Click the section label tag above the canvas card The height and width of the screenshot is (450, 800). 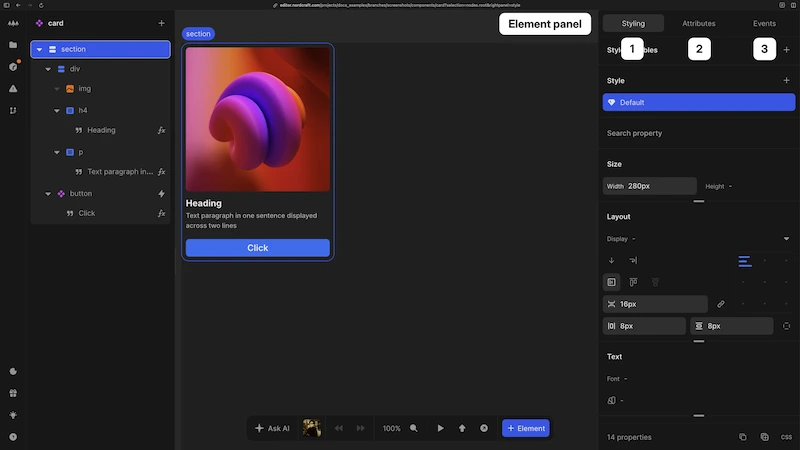point(198,34)
